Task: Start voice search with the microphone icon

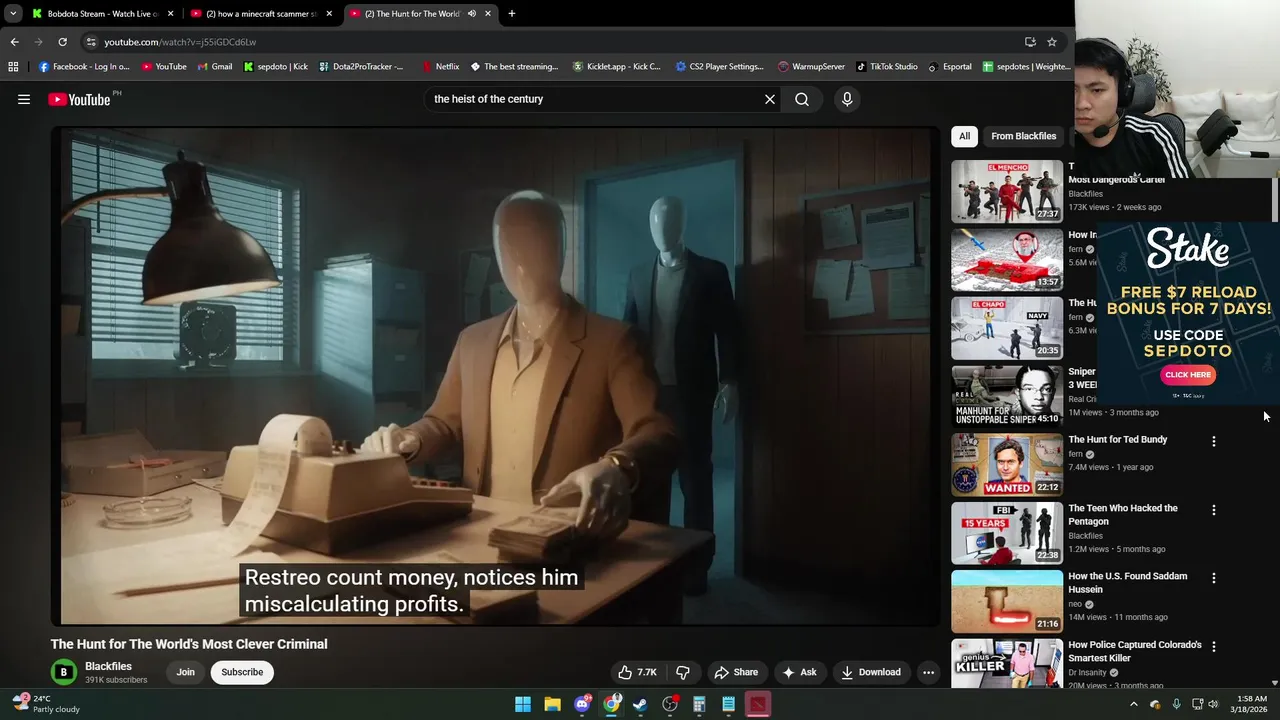Action: [x=847, y=99]
